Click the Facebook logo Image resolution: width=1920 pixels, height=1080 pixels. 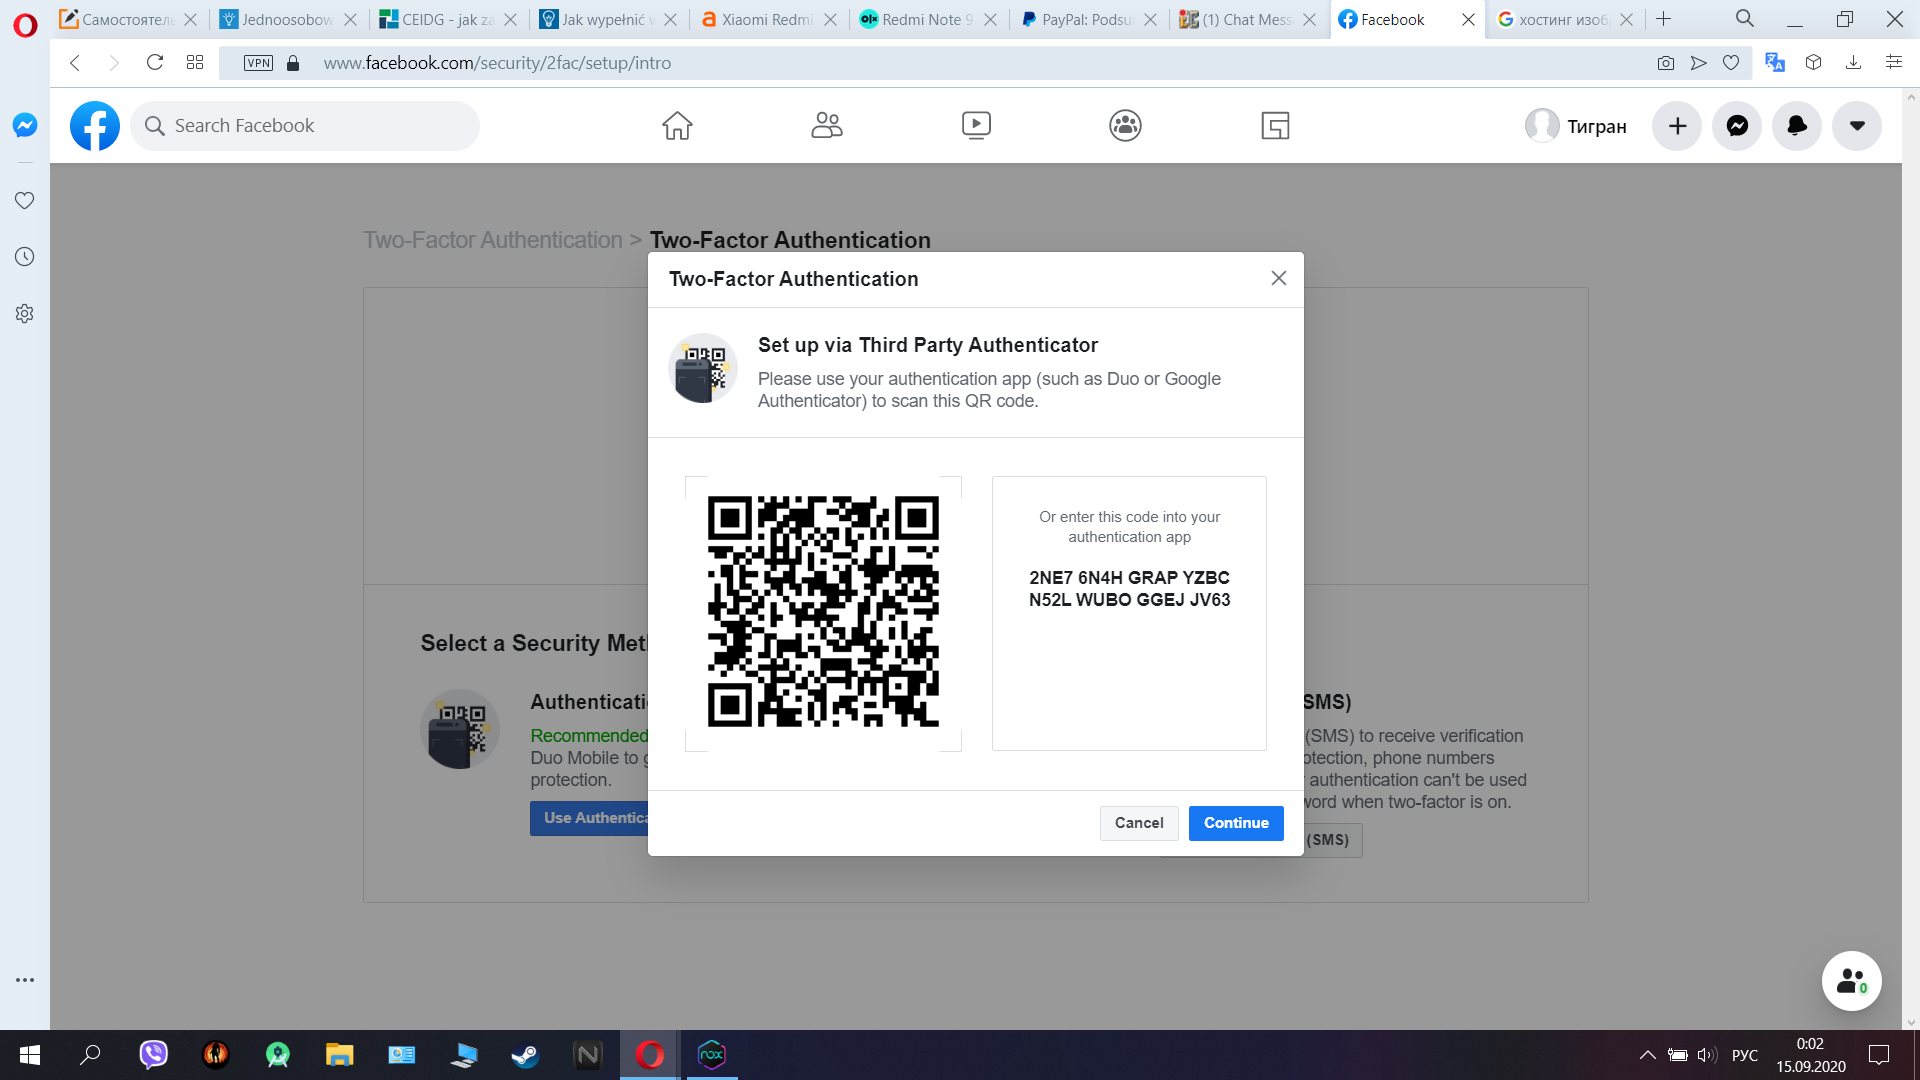pos(95,126)
